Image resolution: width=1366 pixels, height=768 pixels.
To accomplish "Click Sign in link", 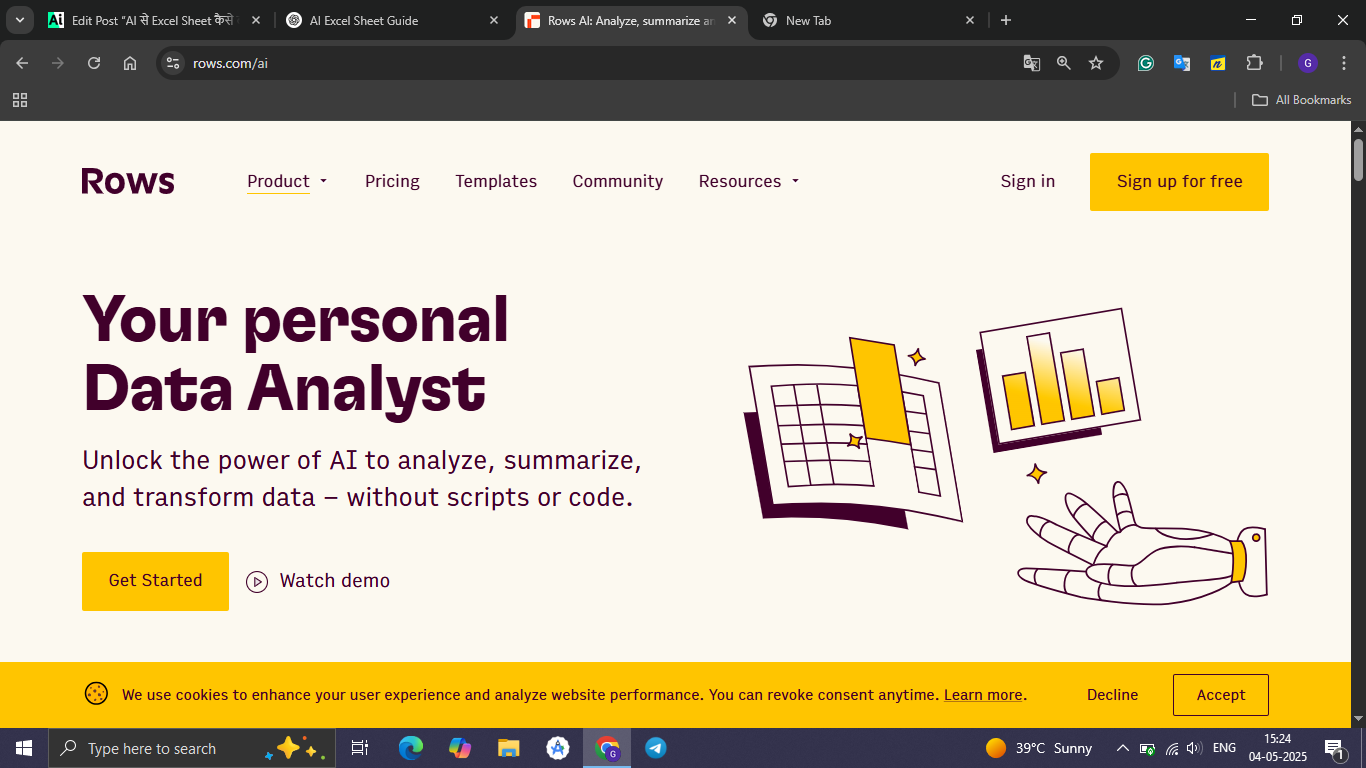I will [1028, 181].
